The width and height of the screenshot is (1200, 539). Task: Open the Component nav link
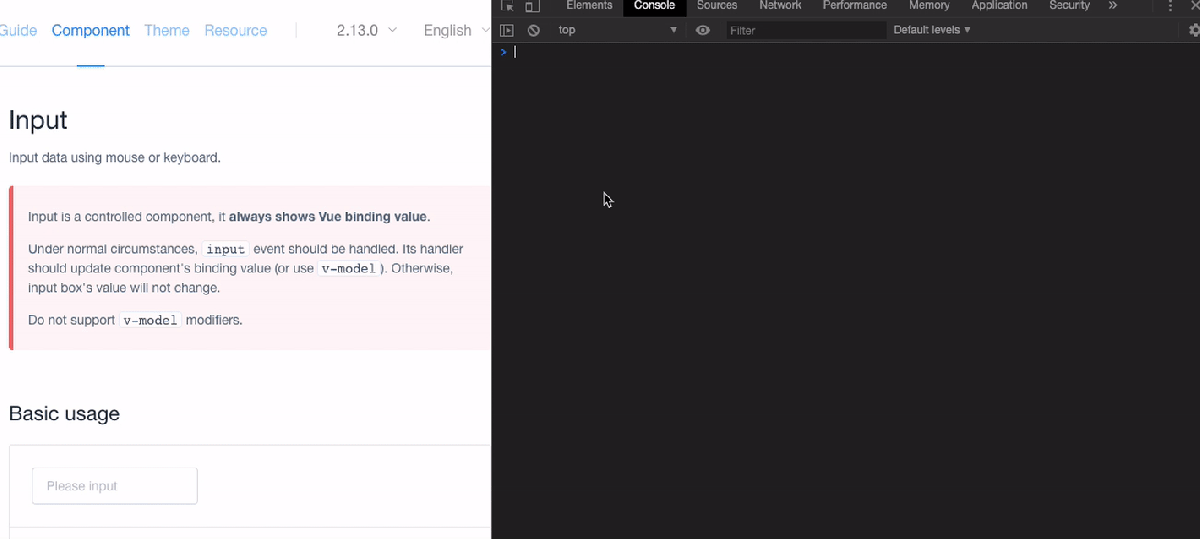pyautogui.click(x=91, y=30)
